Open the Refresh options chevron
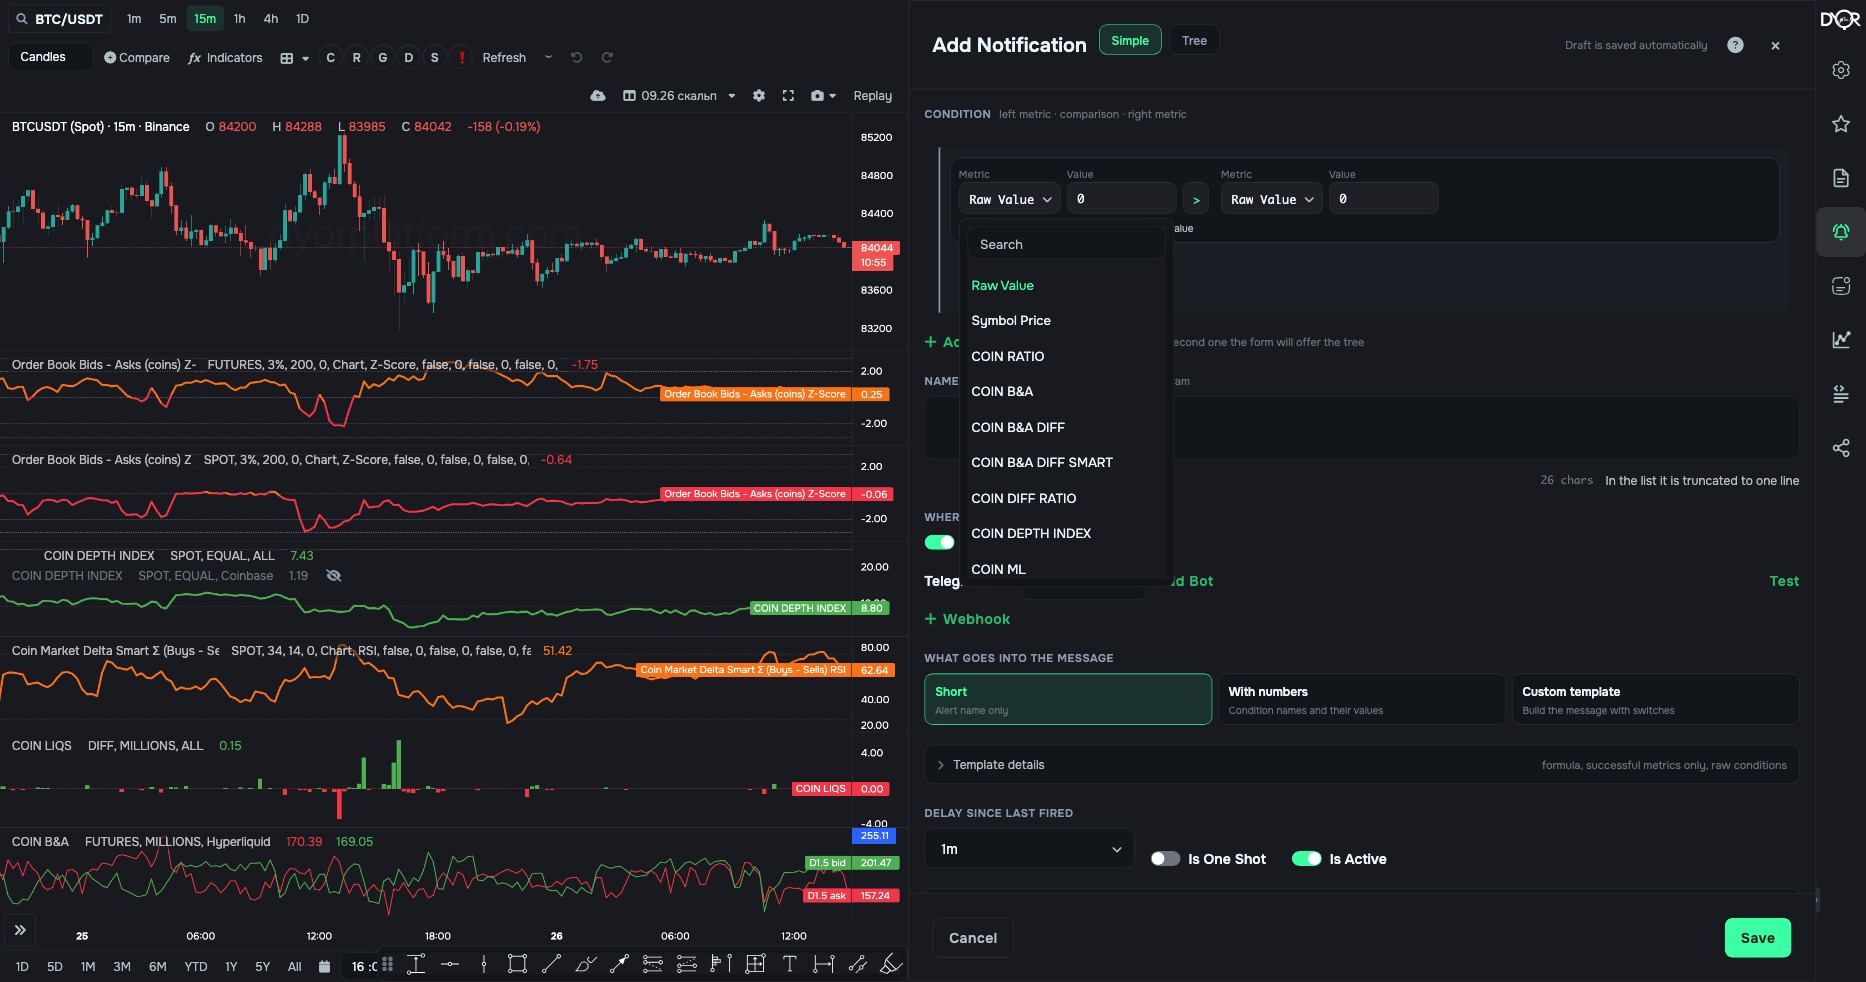Screen dimensions: 1866x982 coord(548,57)
